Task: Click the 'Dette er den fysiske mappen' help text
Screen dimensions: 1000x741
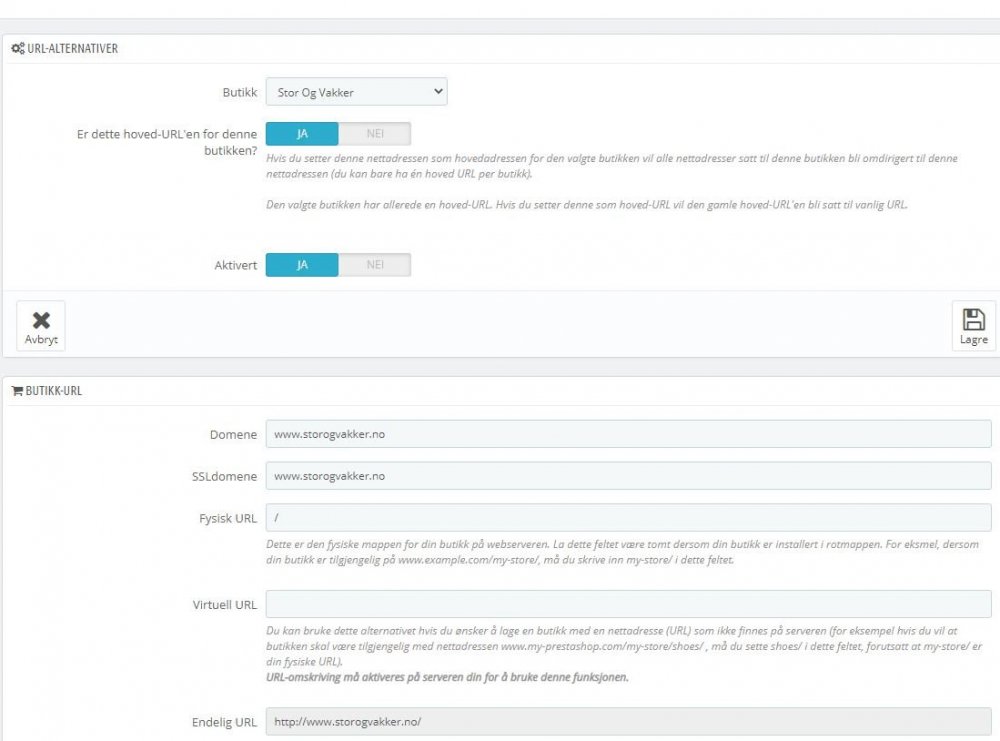Action: (x=622, y=552)
